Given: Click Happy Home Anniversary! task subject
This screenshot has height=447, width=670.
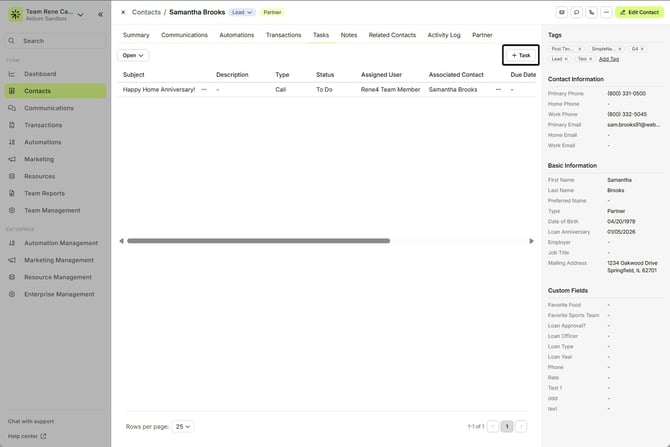Looking at the screenshot, I should (159, 90).
